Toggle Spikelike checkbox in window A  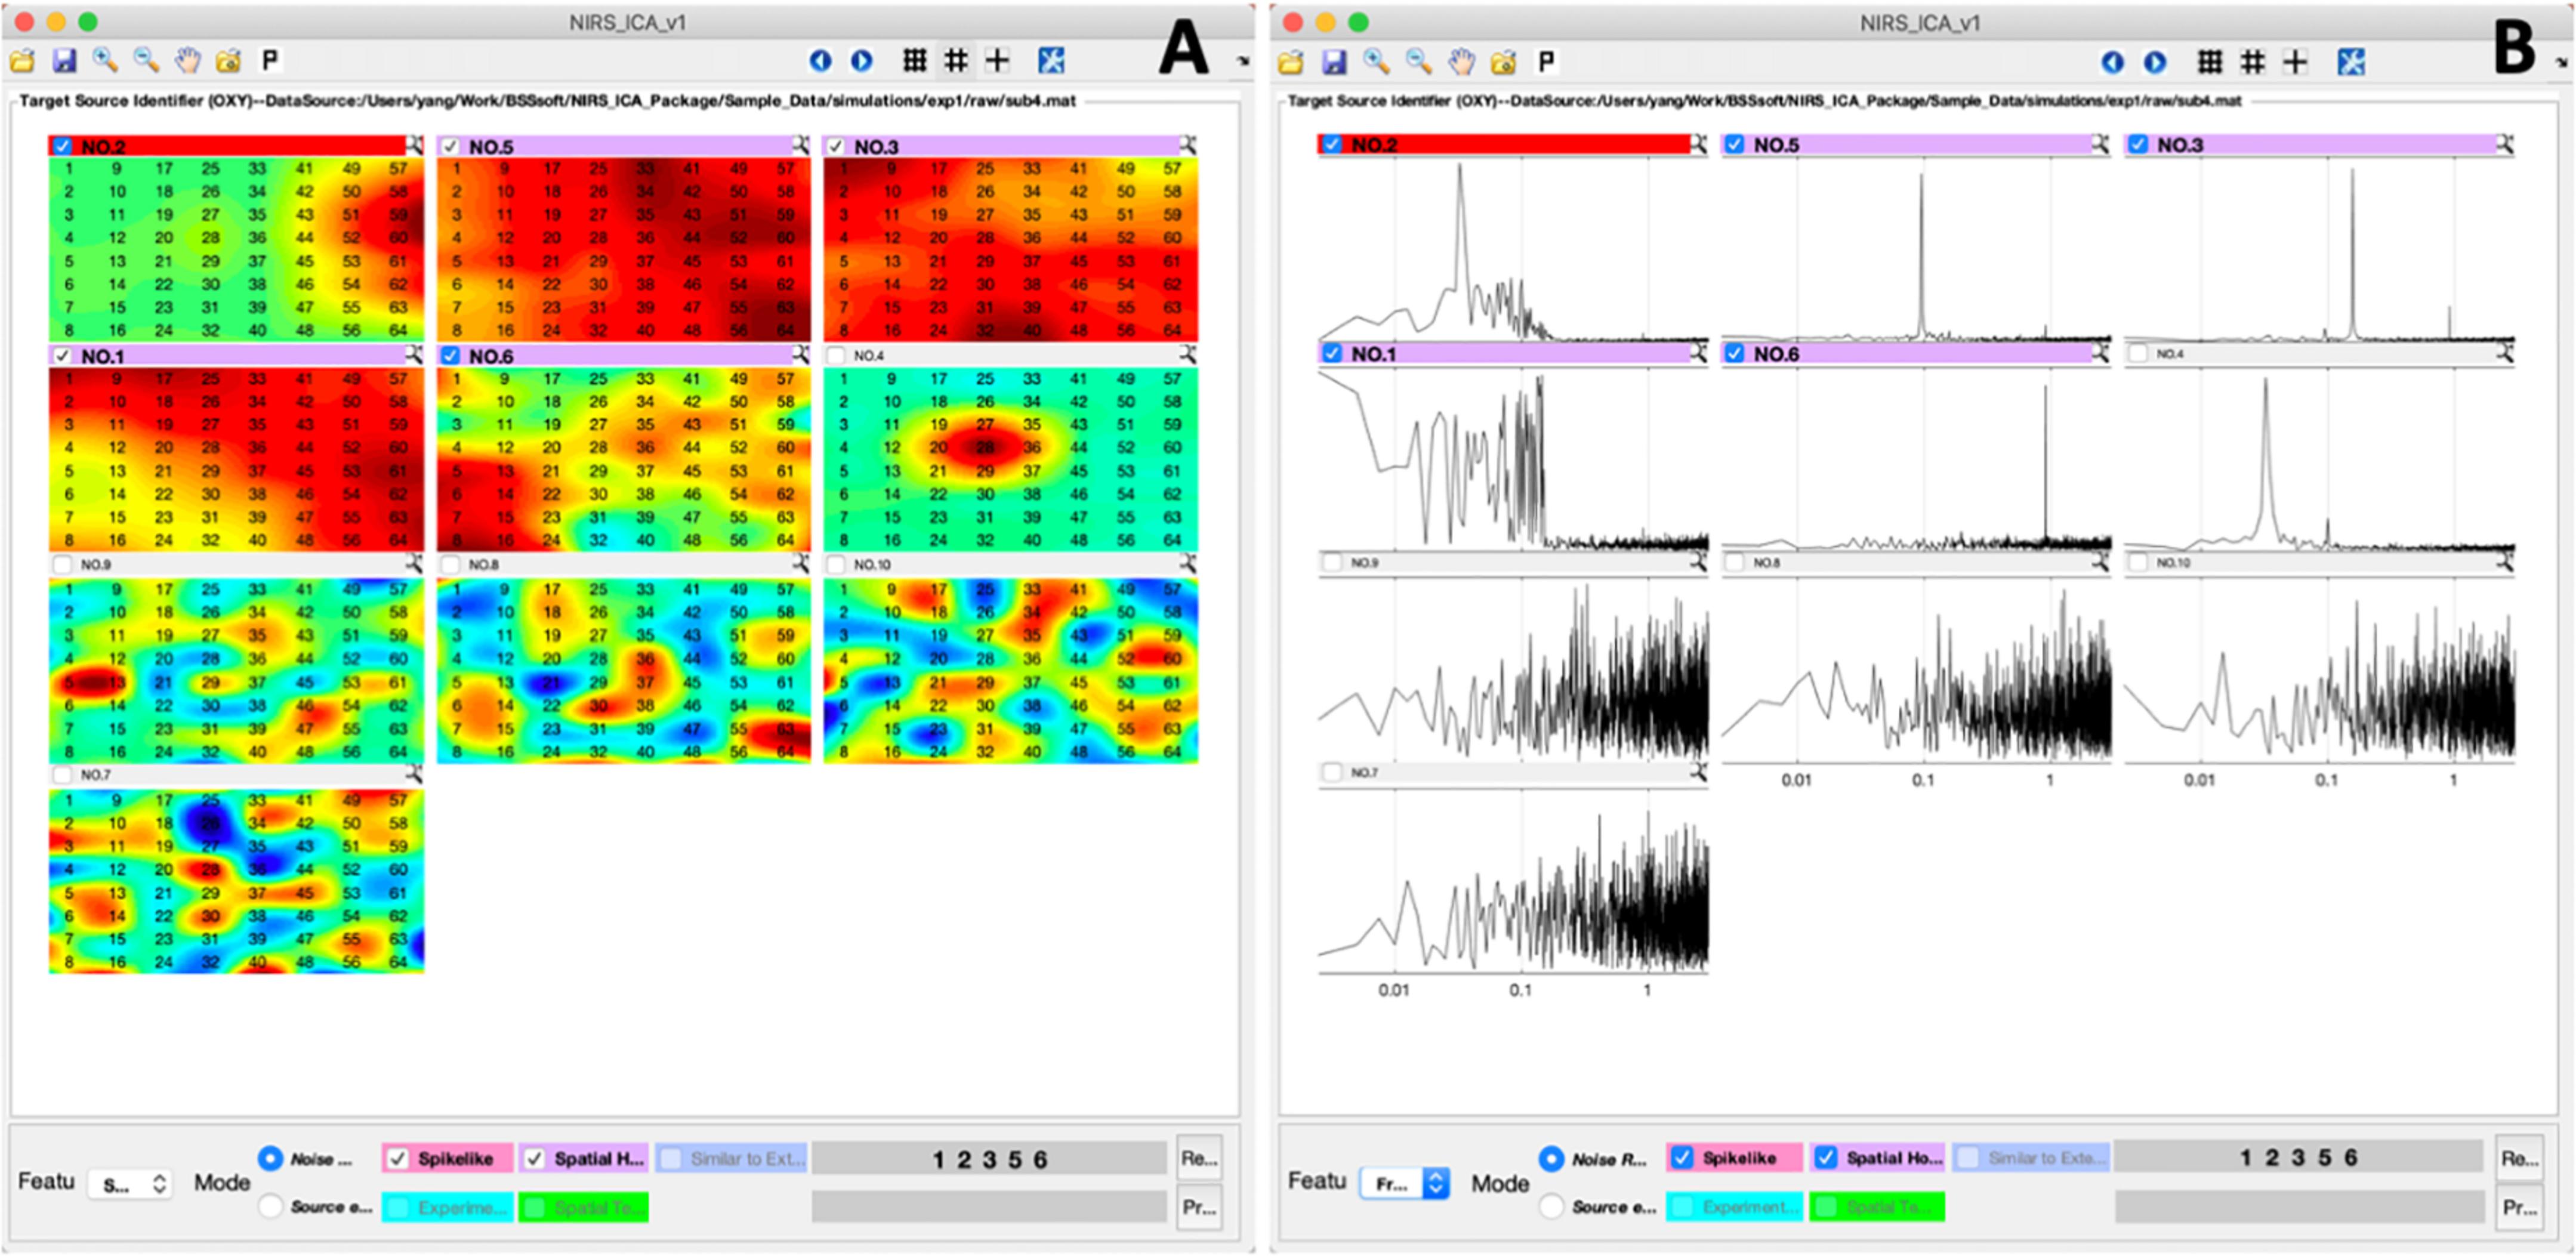point(397,1159)
